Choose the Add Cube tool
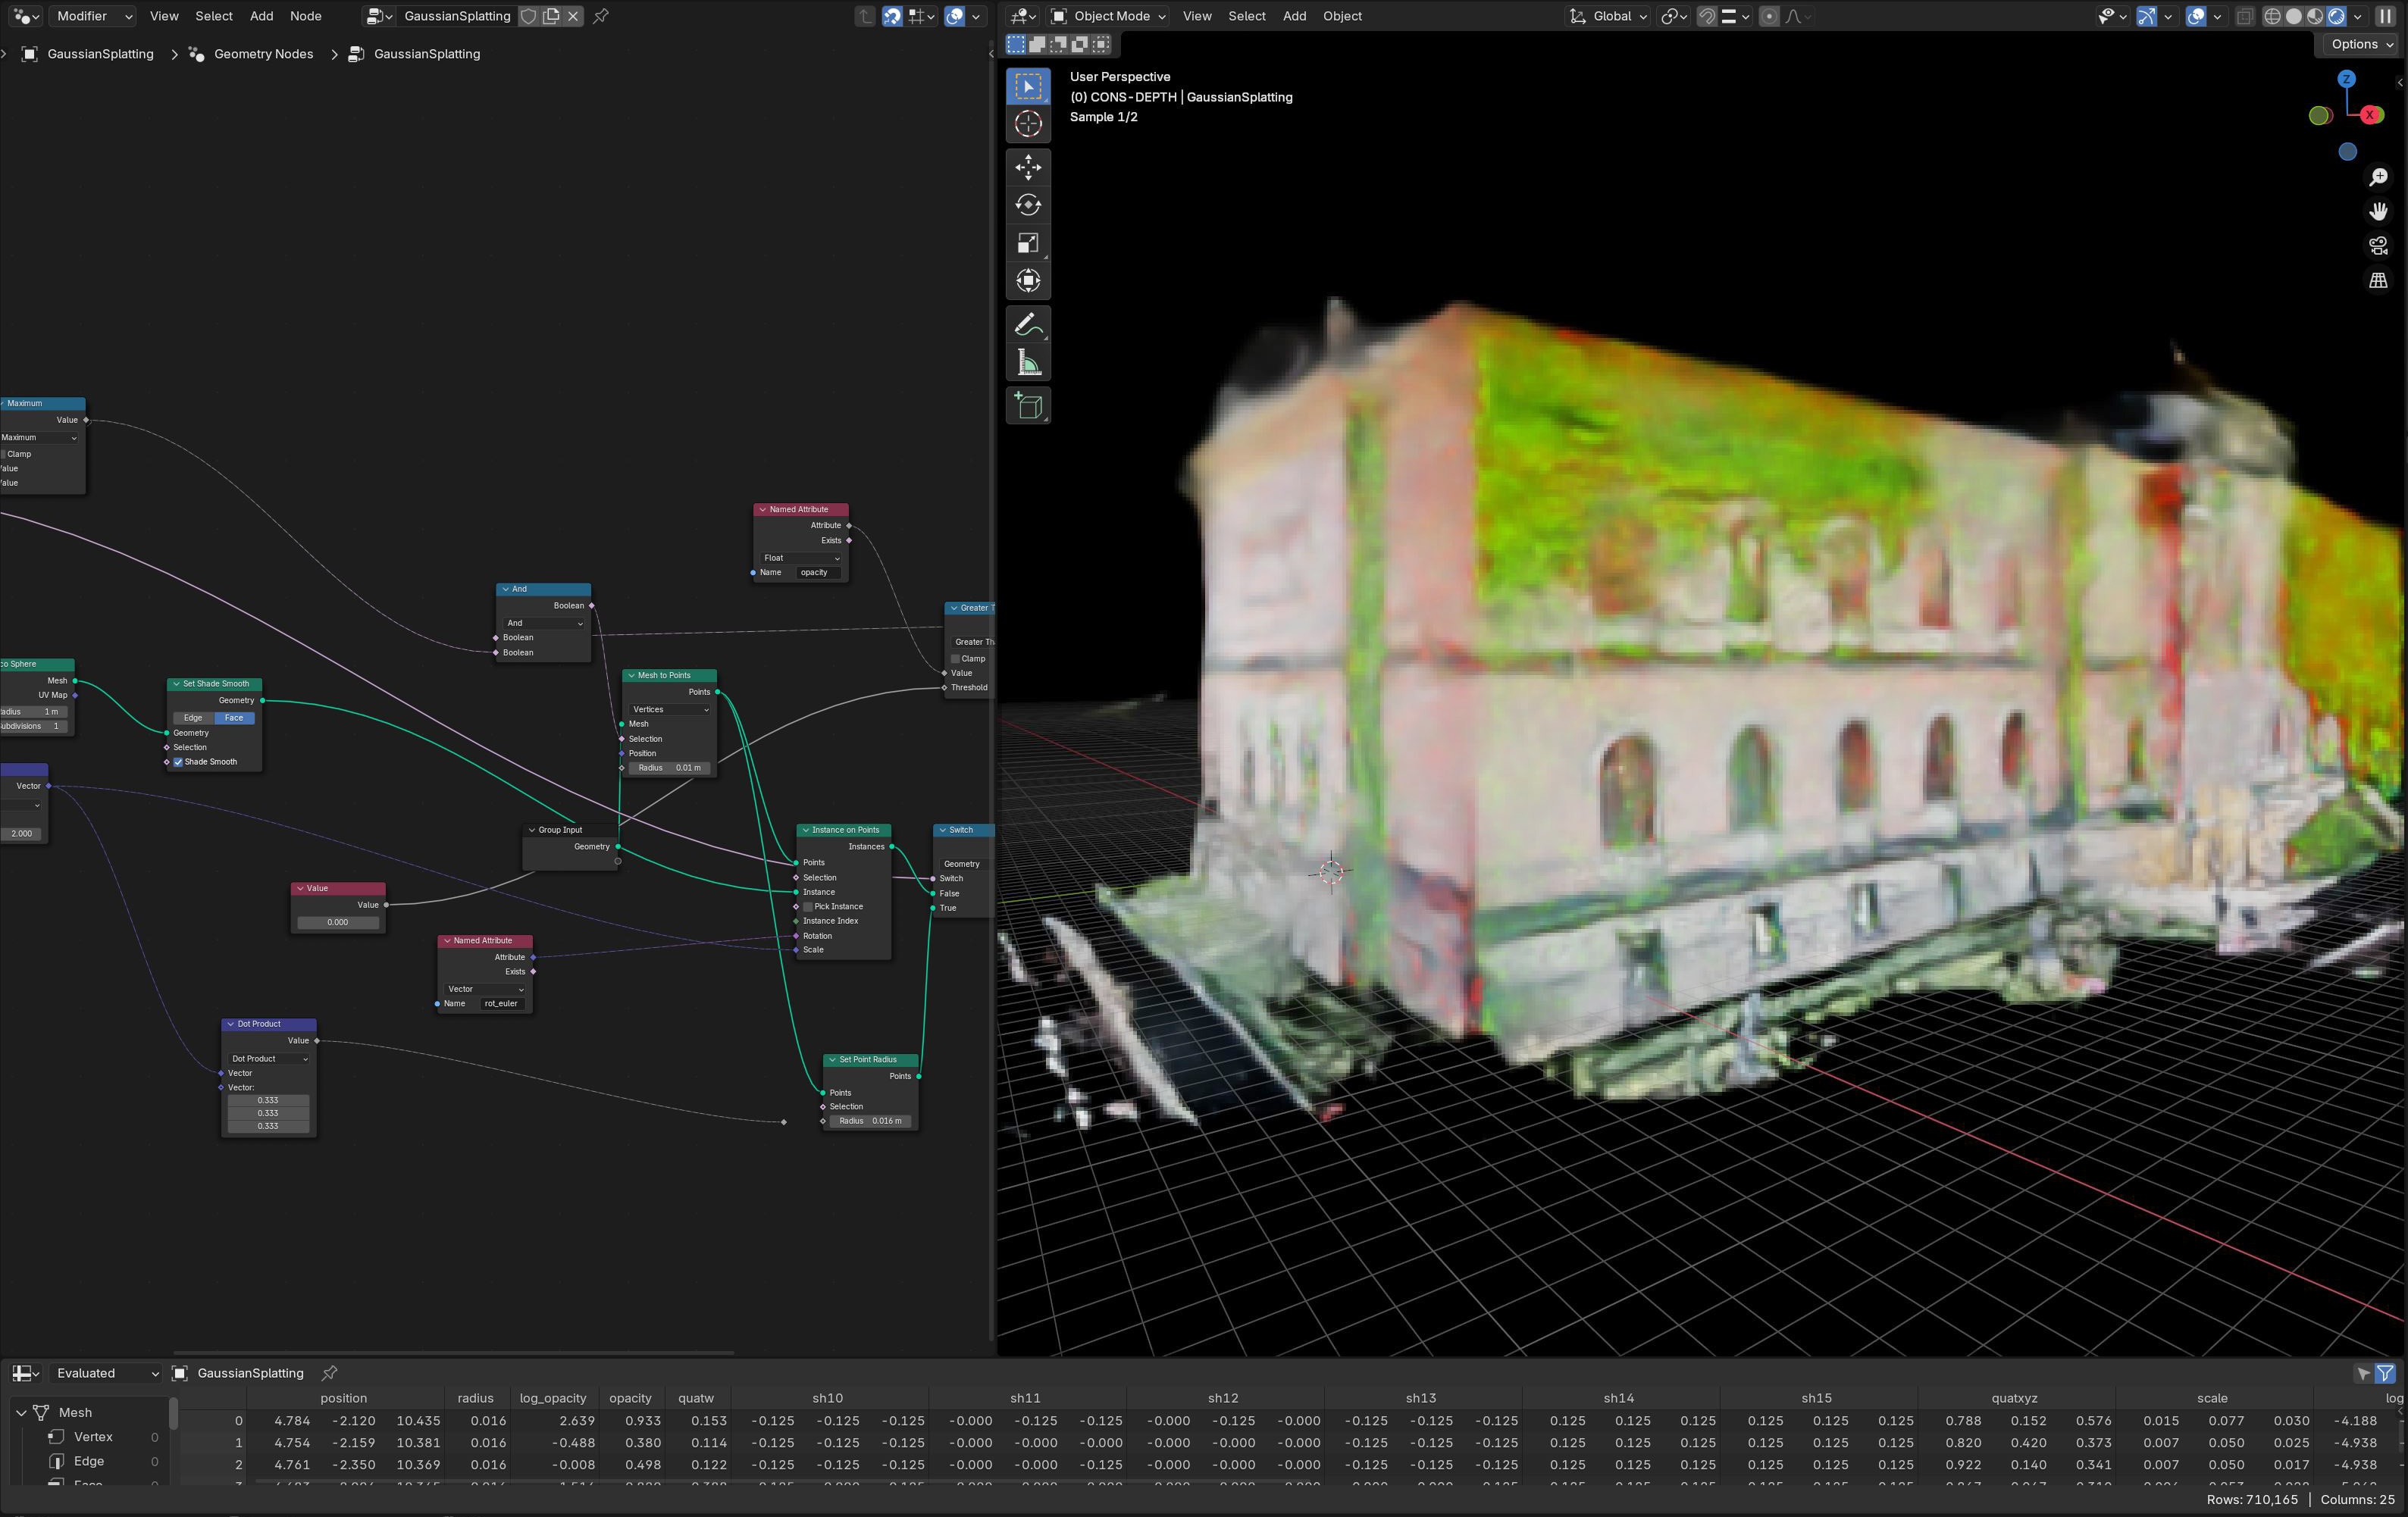The height and width of the screenshot is (1517, 2408). pyautogui.click(x=1028, y=406)
